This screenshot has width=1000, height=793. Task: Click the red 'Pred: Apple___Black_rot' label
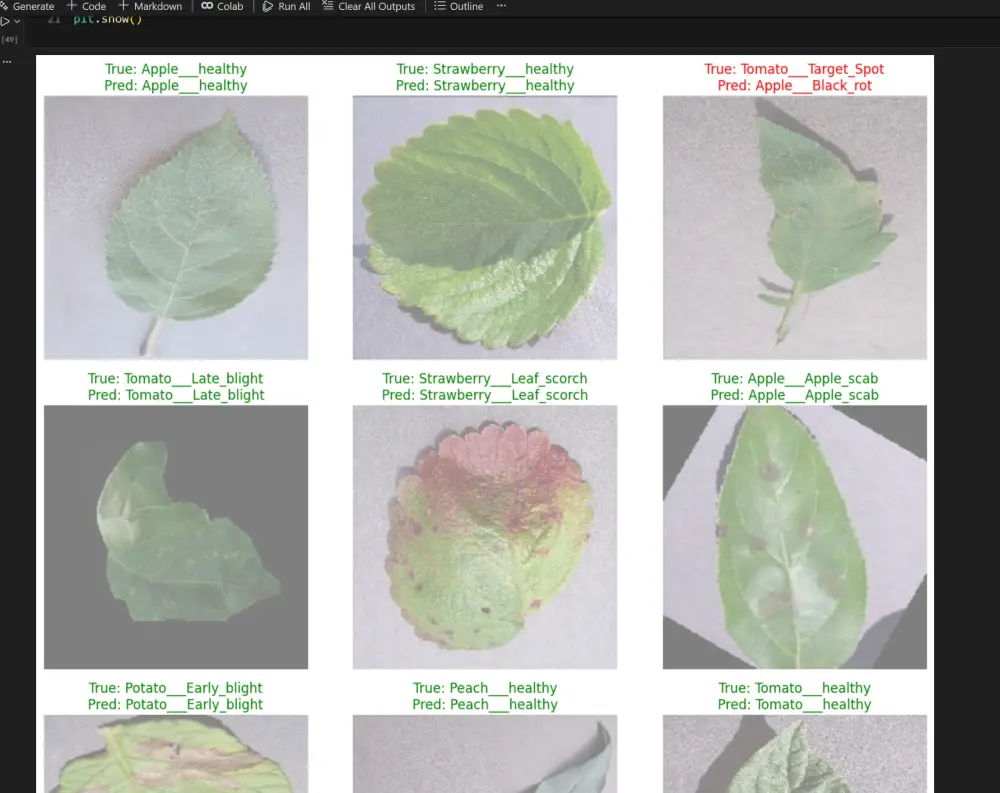pos(795,85)
